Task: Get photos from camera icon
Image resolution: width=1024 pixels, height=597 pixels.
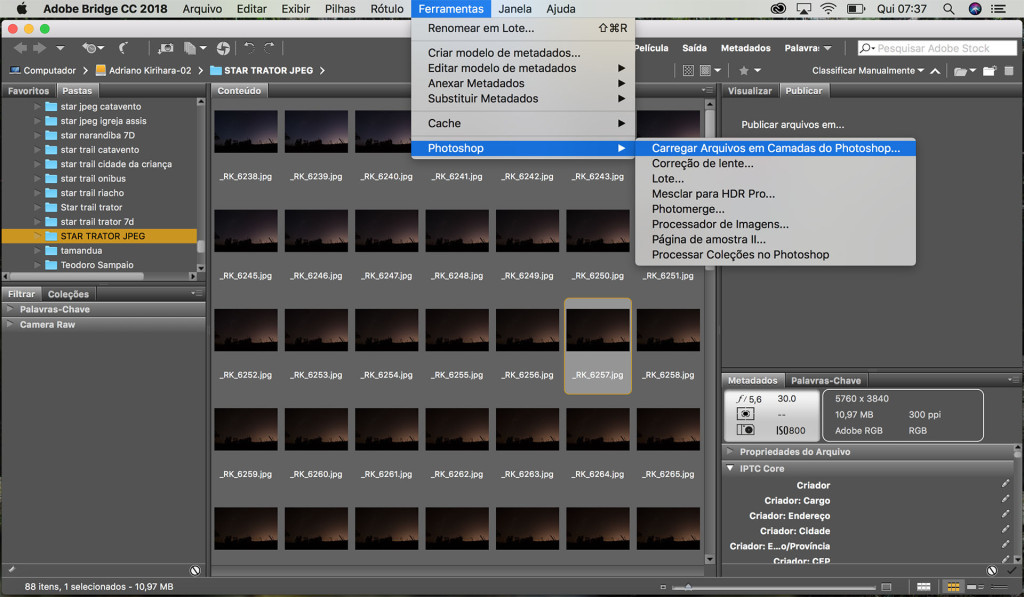Action: coord(166,48)
